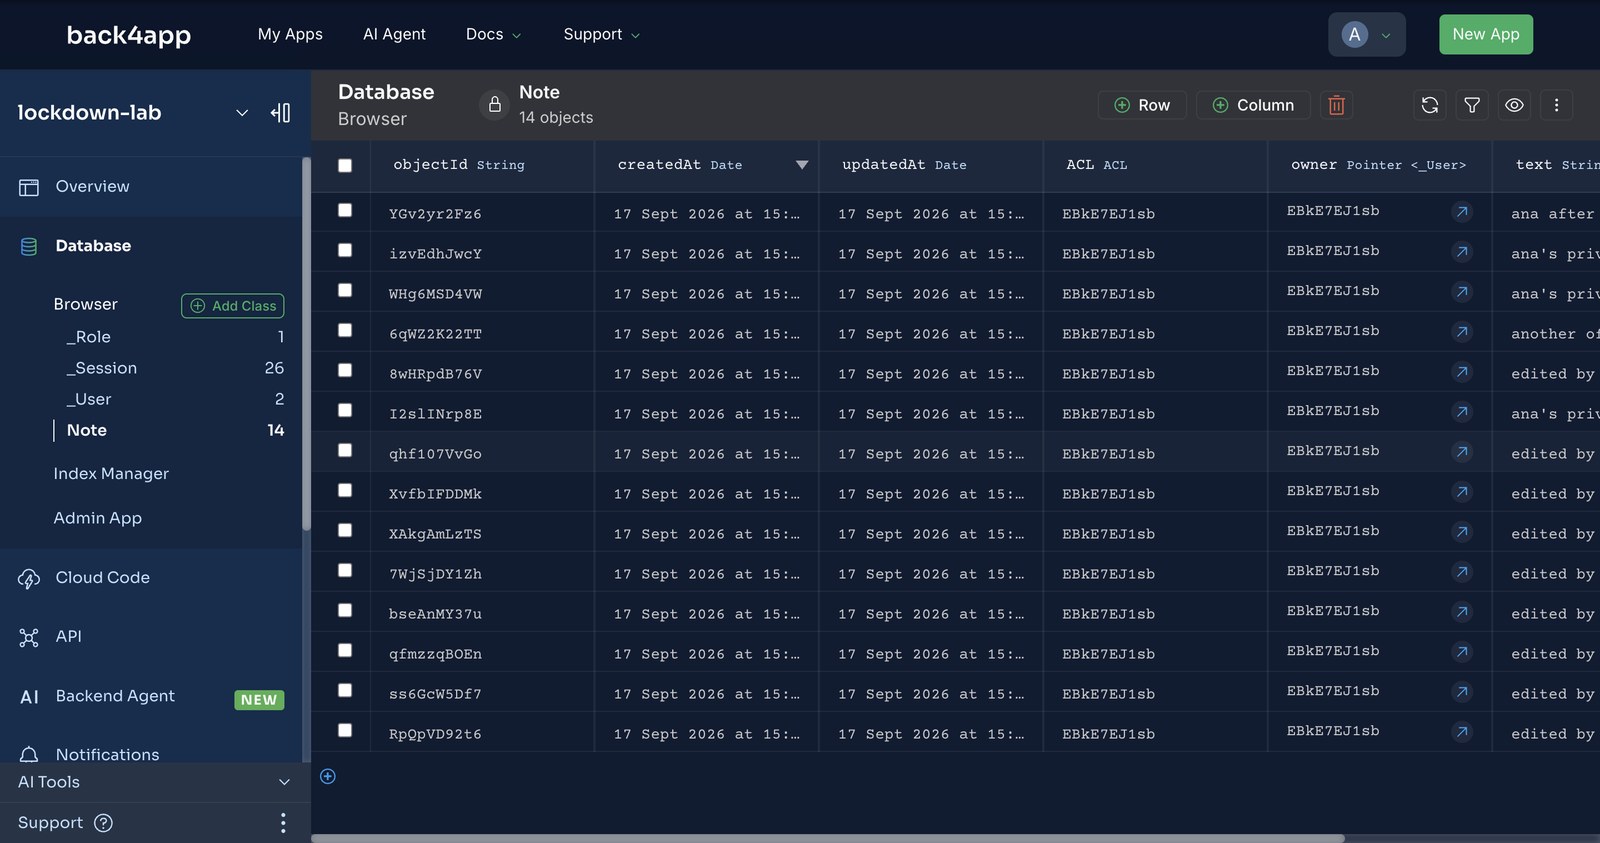
Task: Click the Cloud Code icon in the sidebar
Action: [29, 578]
